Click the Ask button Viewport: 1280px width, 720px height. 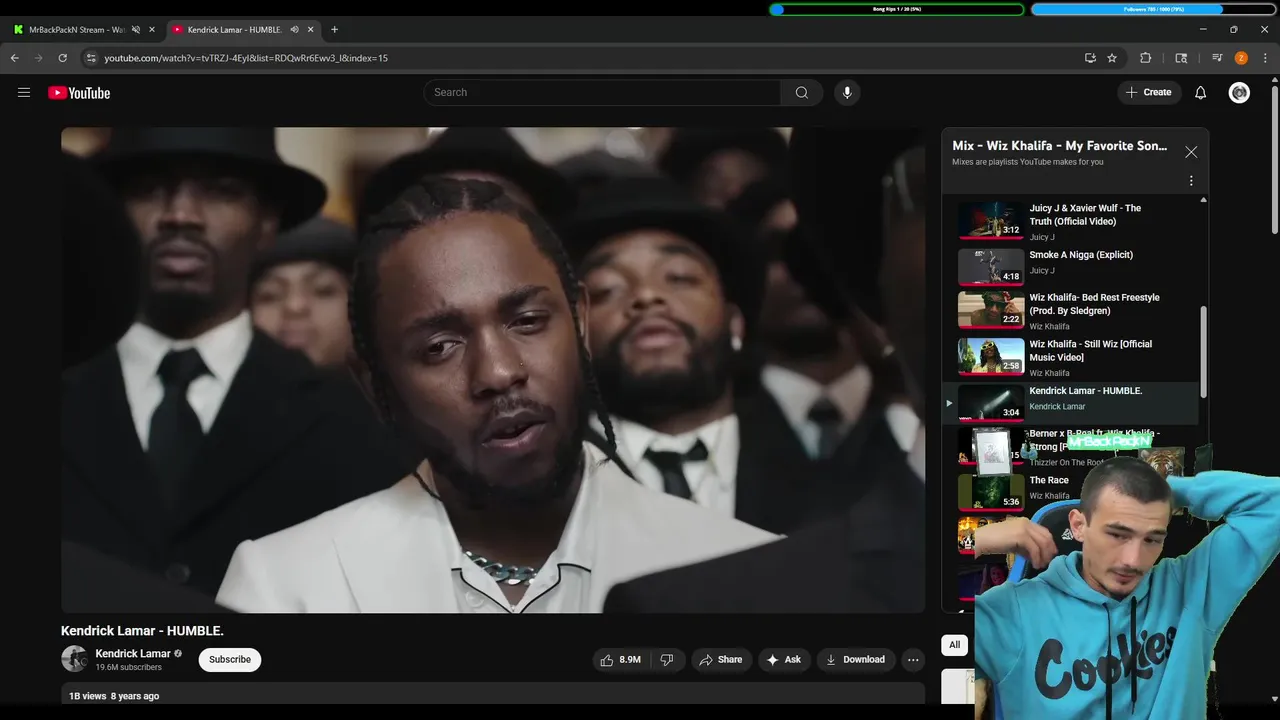coord(784,660)
